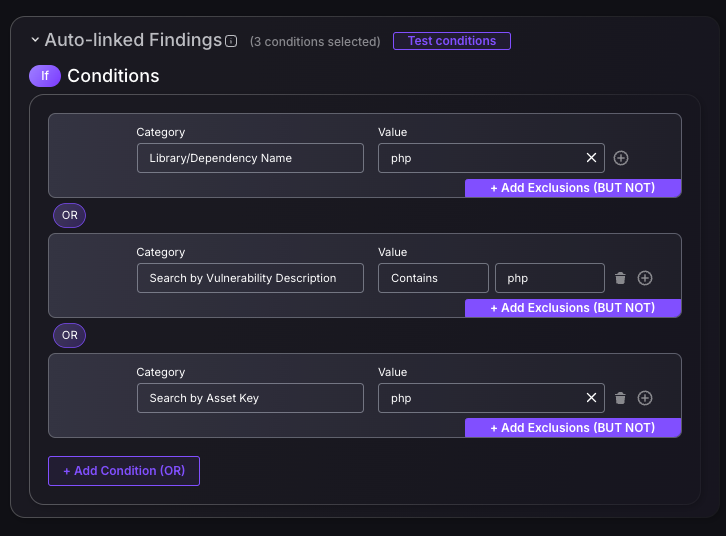Clear the php value in Asset Key row
This screenshot has width=726, height=536.
coord(591,398)
